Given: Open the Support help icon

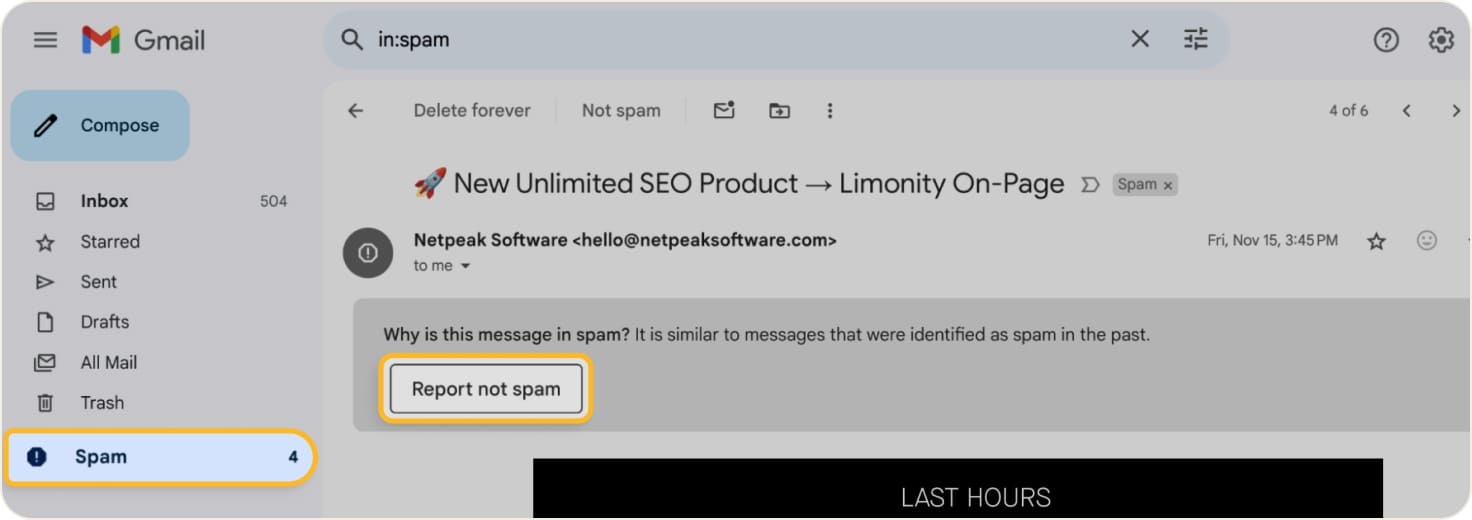Looking at the screenshot, I should [x=1385, y=40].
